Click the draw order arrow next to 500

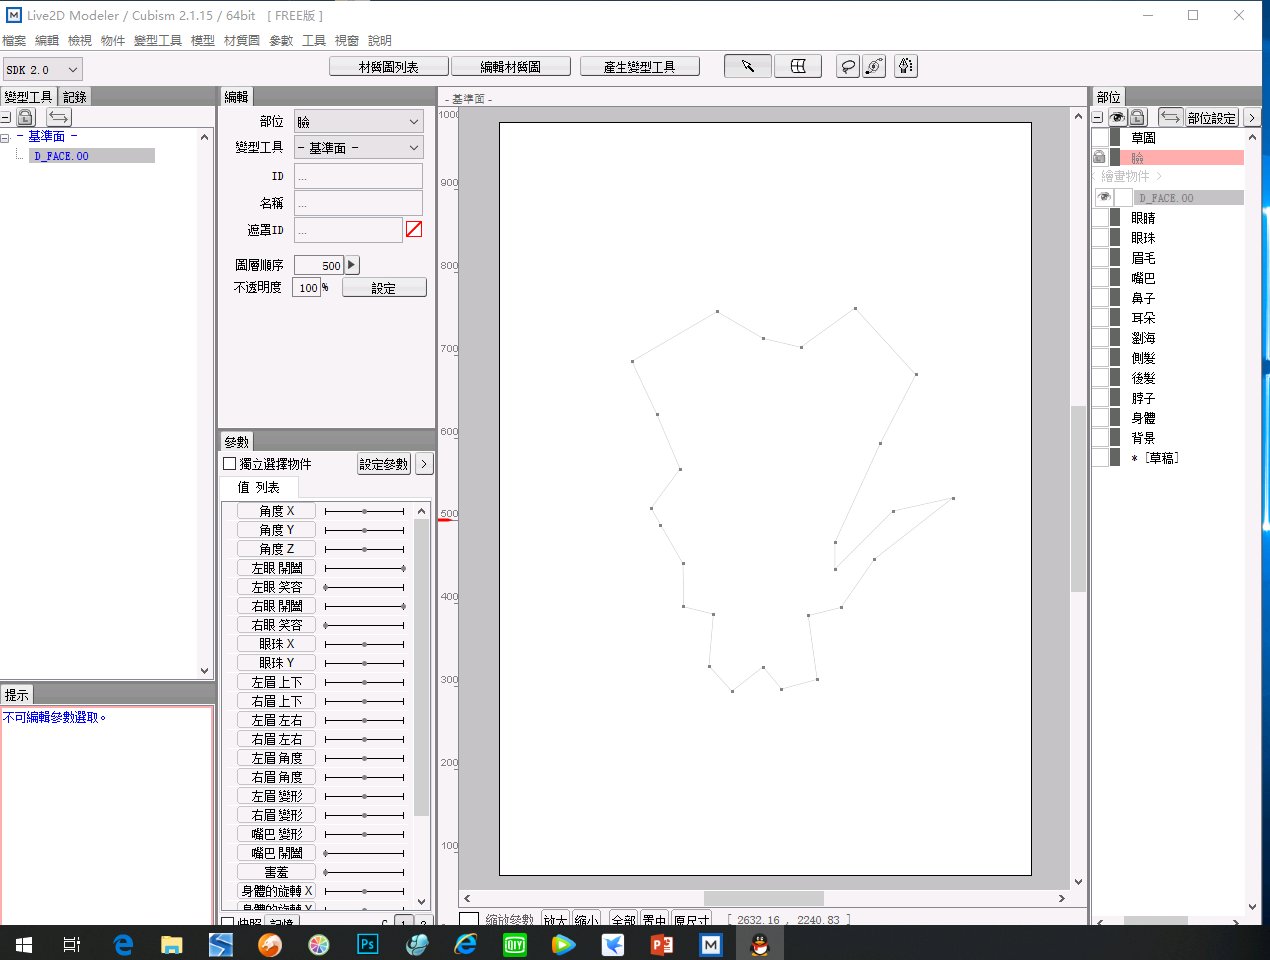[352, 265]
